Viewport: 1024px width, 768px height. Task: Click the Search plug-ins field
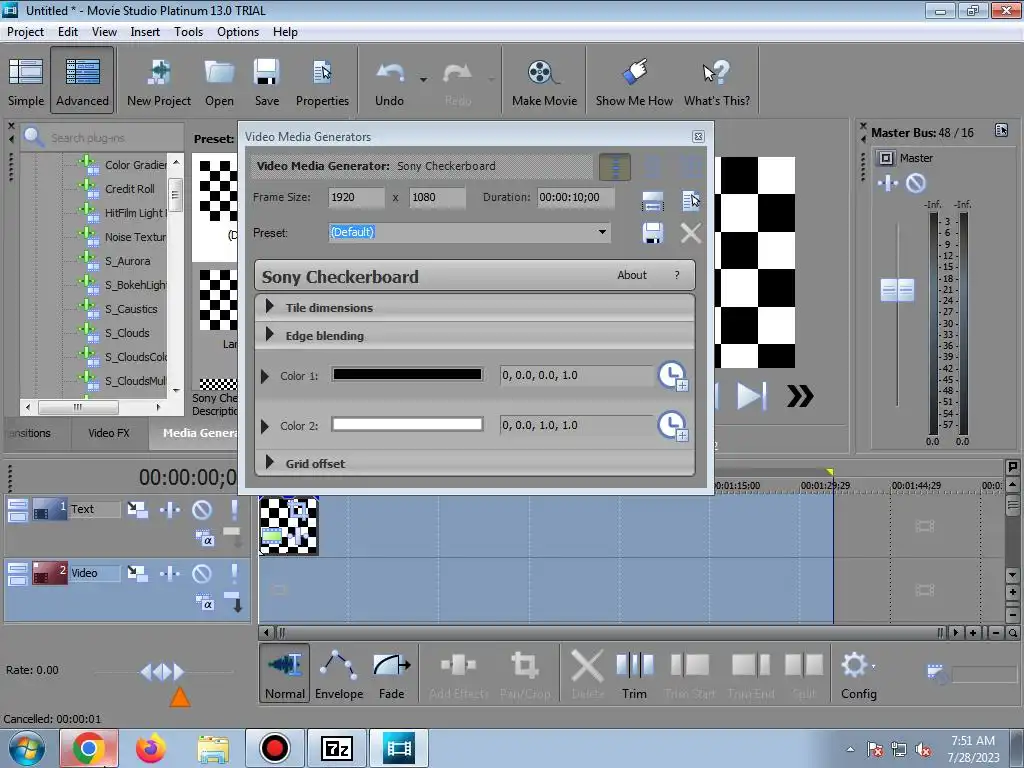101,138
